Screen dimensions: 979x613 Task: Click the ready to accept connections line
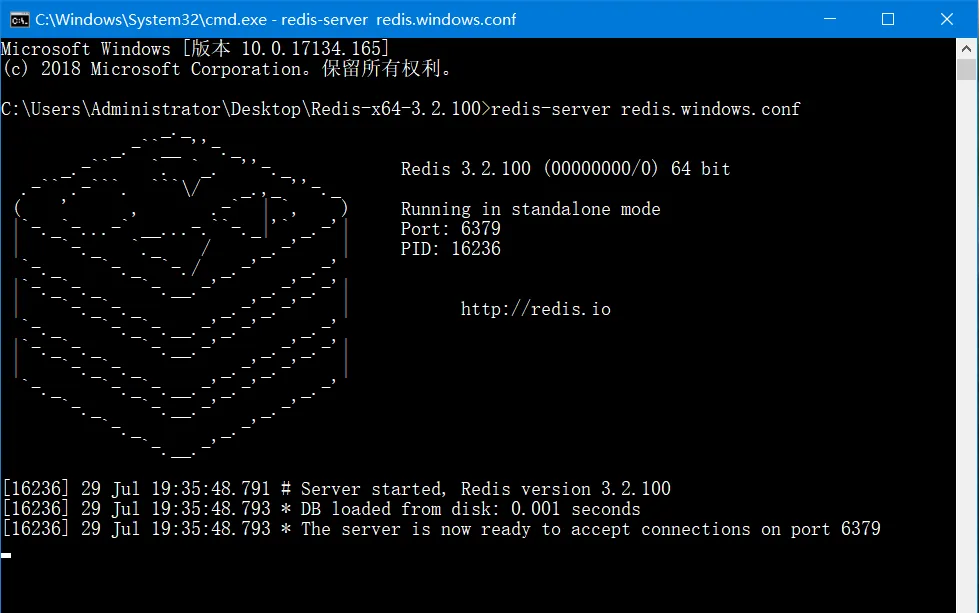click(x=441, y=529)
